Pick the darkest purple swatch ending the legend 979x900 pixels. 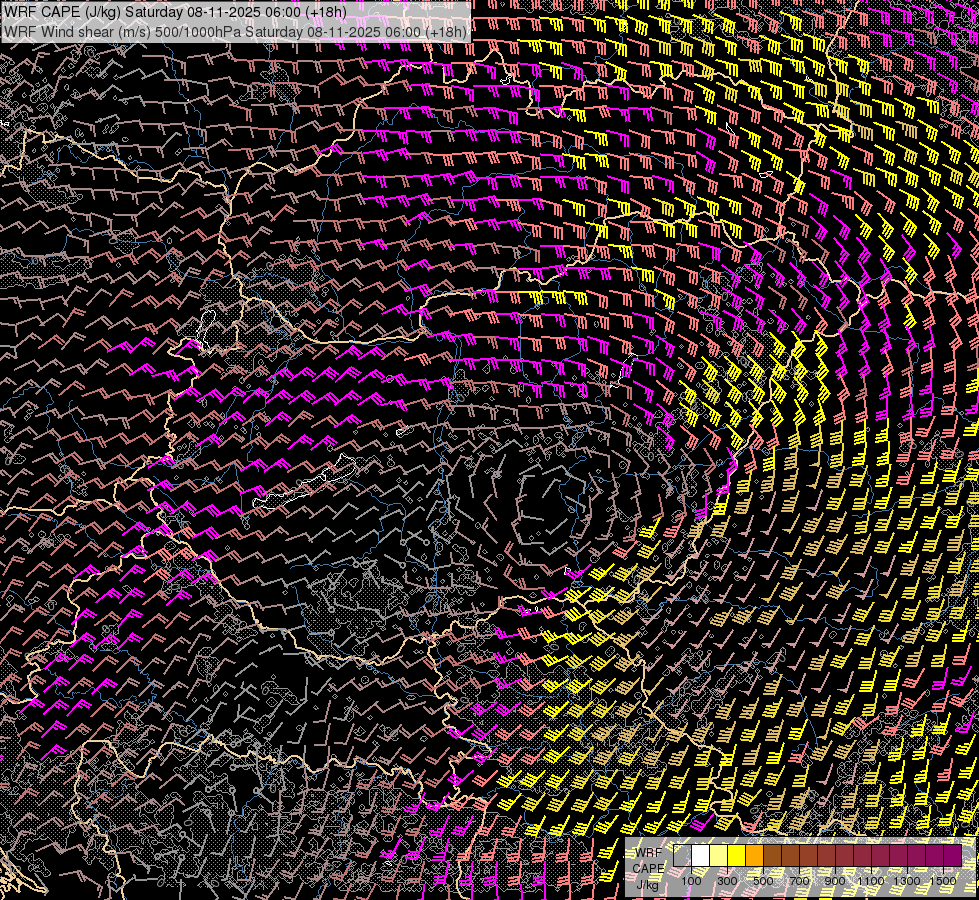click(952, 856)
